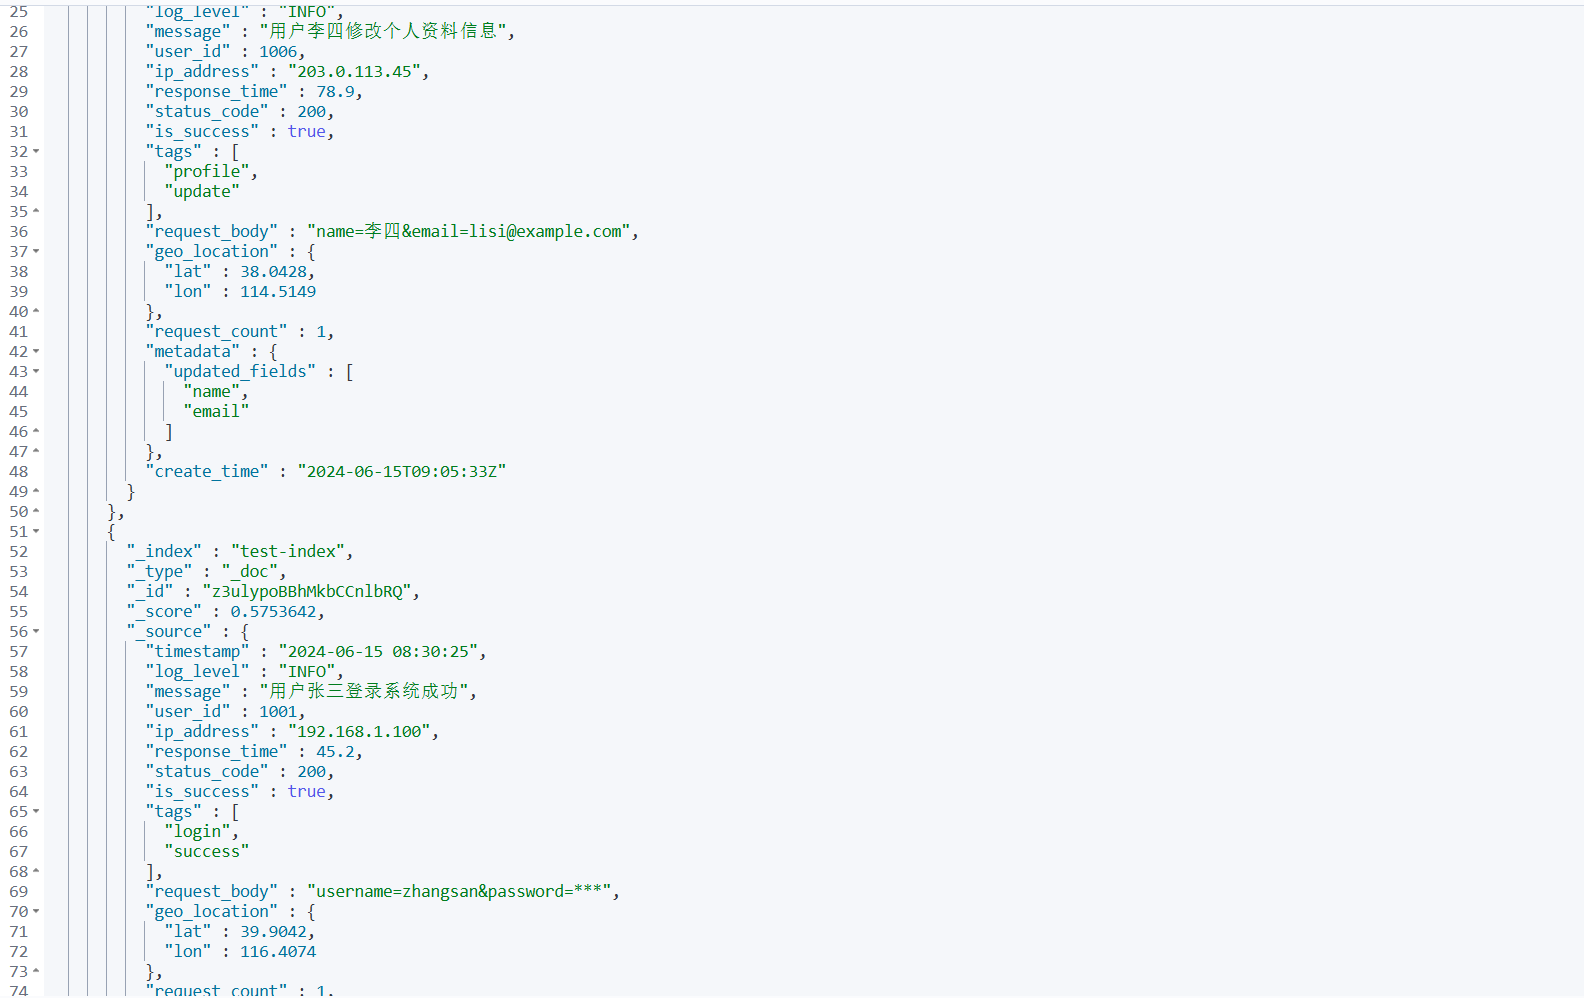Click fold marker at line 68
This screenshot has width=1584, height=998.
[36, 871]
